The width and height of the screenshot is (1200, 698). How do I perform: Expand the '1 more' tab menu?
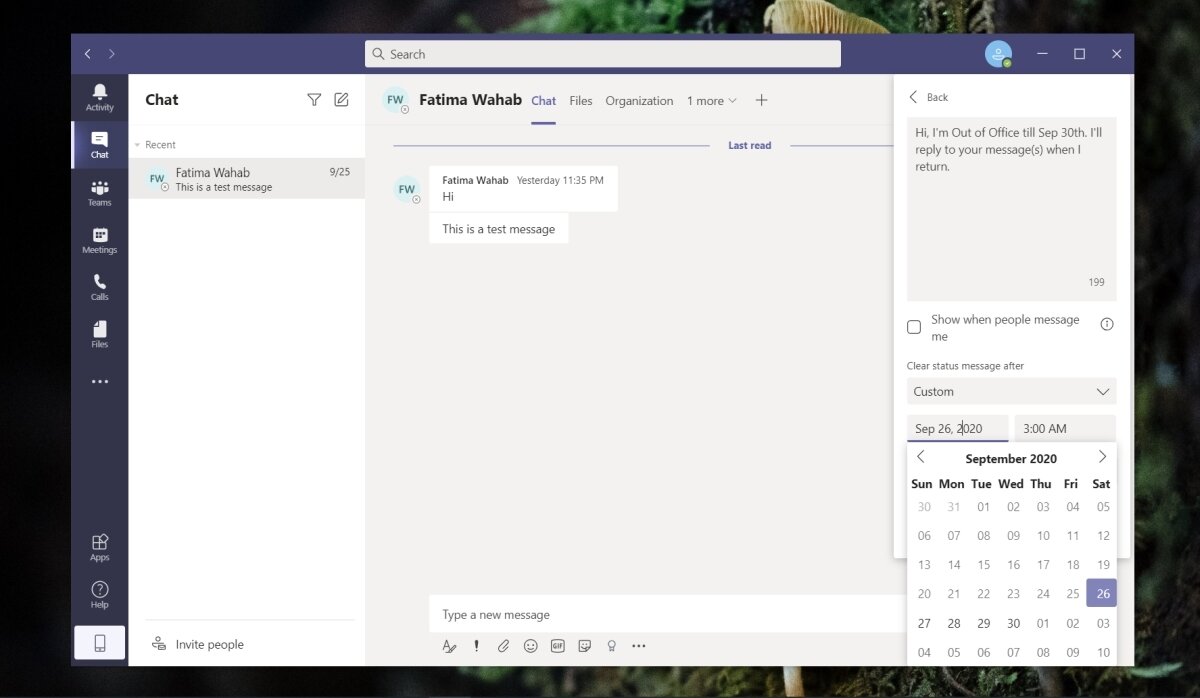pos(711,100)
